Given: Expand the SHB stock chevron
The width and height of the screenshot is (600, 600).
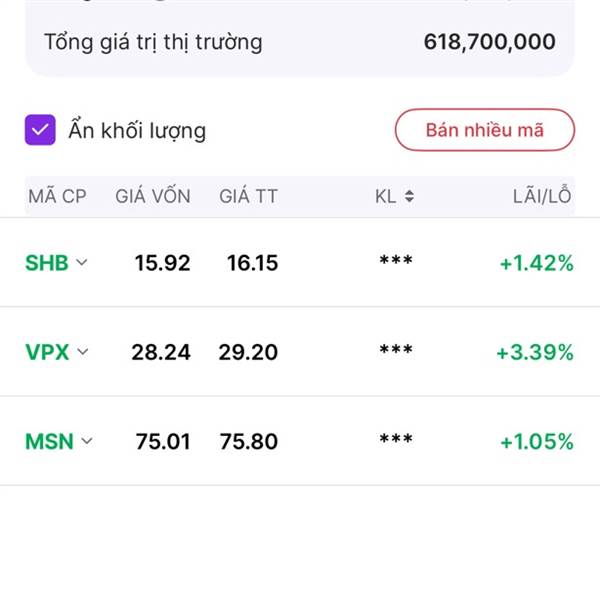Looking at the screenshot, I should click(82, 263).
